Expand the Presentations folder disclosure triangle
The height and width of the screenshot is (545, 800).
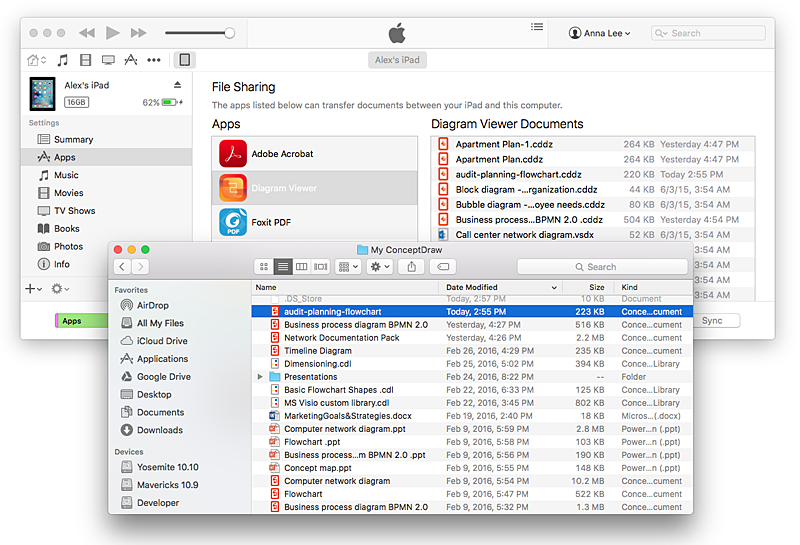click(x=260, y=377)
